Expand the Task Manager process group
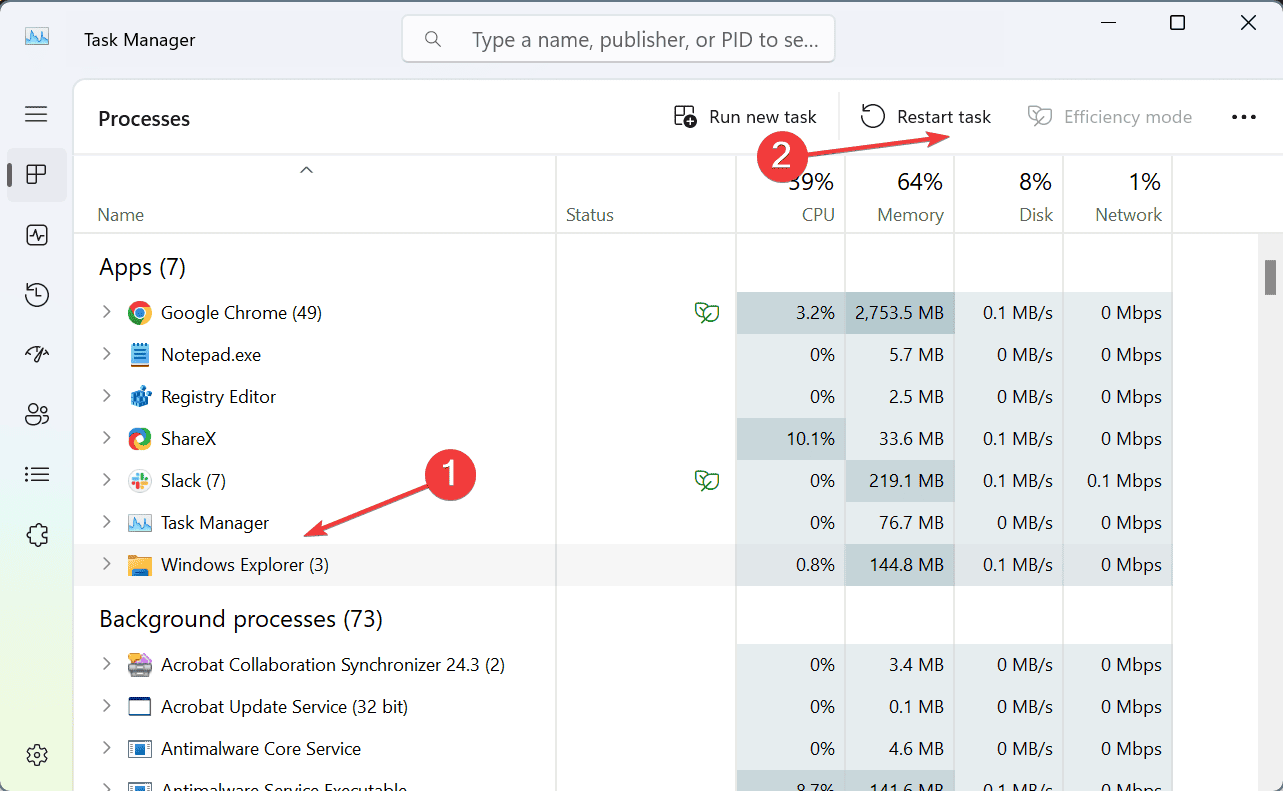 click(x=106, y=523)
